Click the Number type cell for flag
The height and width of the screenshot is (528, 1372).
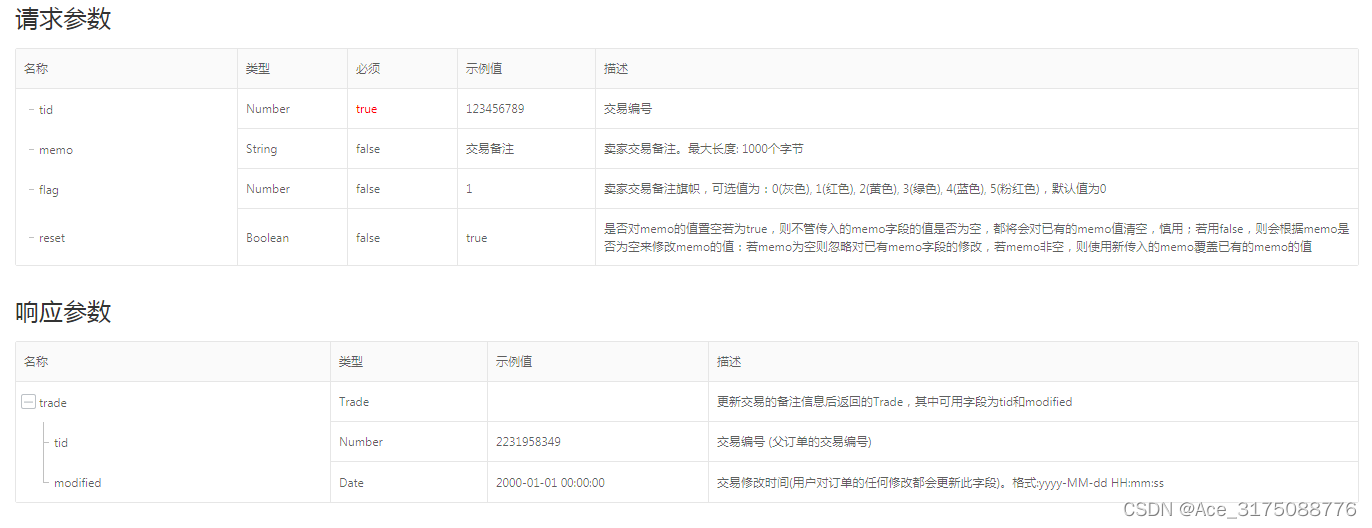pos(268,189)
